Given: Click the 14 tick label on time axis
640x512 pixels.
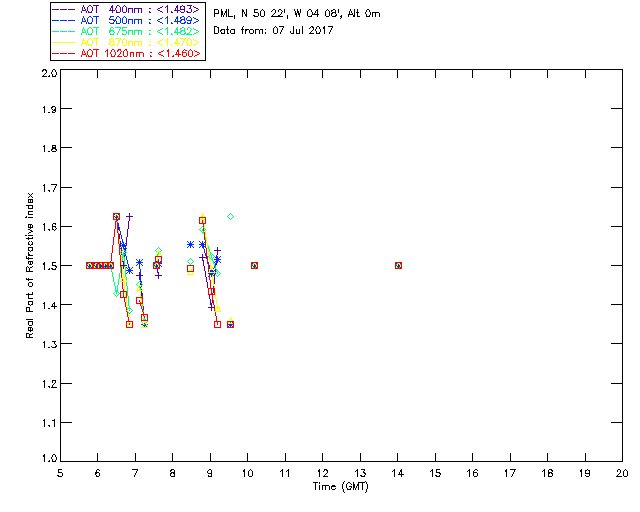Looking at the screenshot, I should (x=398, y=473).
